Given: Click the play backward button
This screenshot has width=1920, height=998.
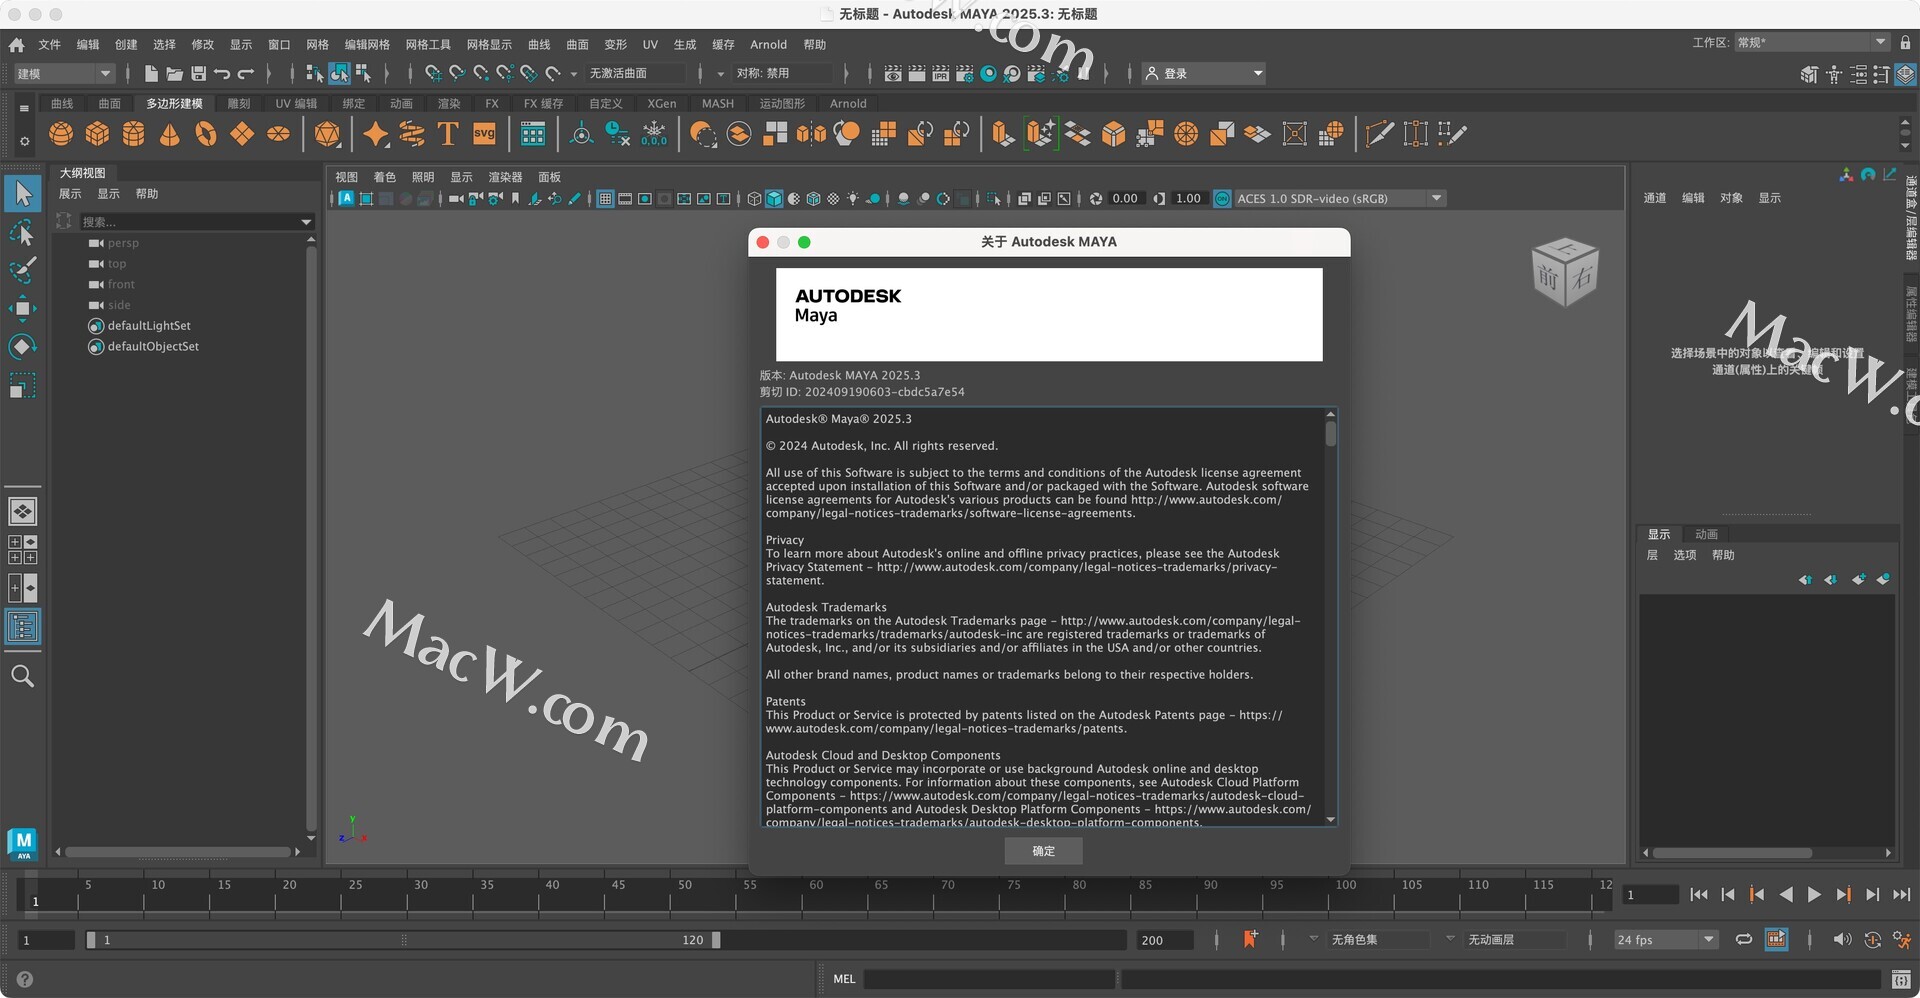Looking at the screenshot, I should pyautogui.click(x=1786, y=895).
